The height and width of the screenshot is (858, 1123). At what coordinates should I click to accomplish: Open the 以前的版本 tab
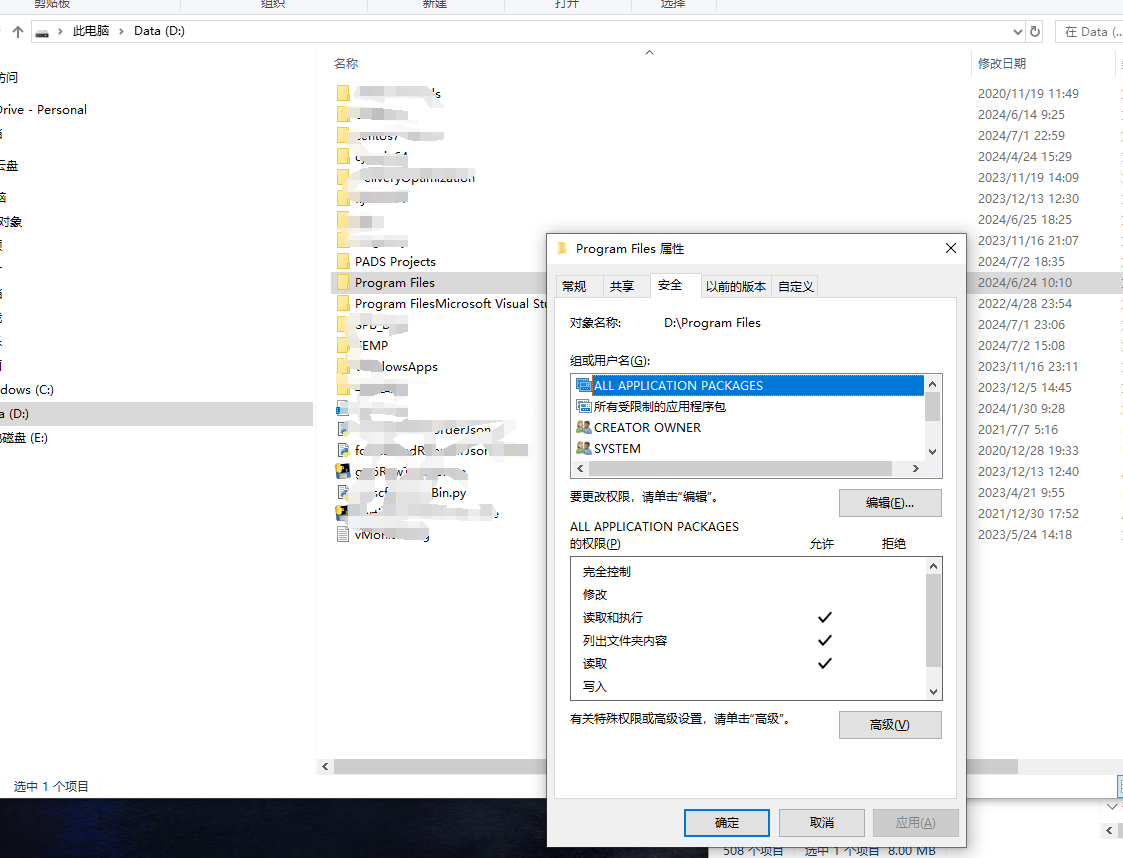[x=736, y=286]
